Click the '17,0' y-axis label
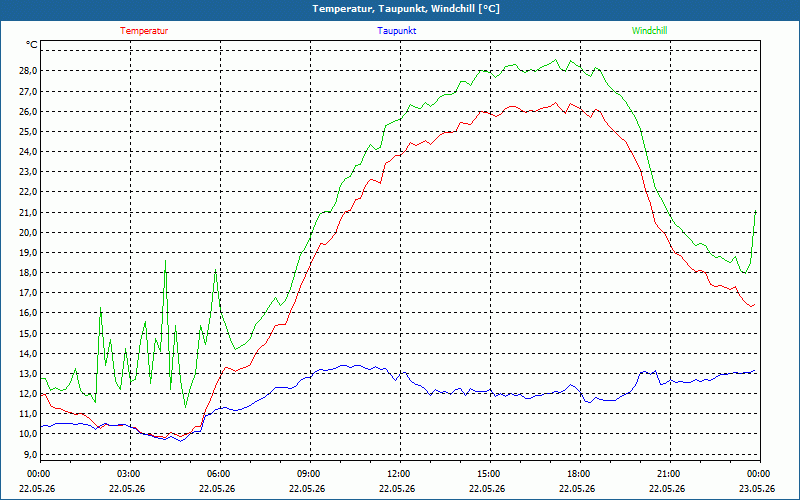800x500 pixels. 28,293
